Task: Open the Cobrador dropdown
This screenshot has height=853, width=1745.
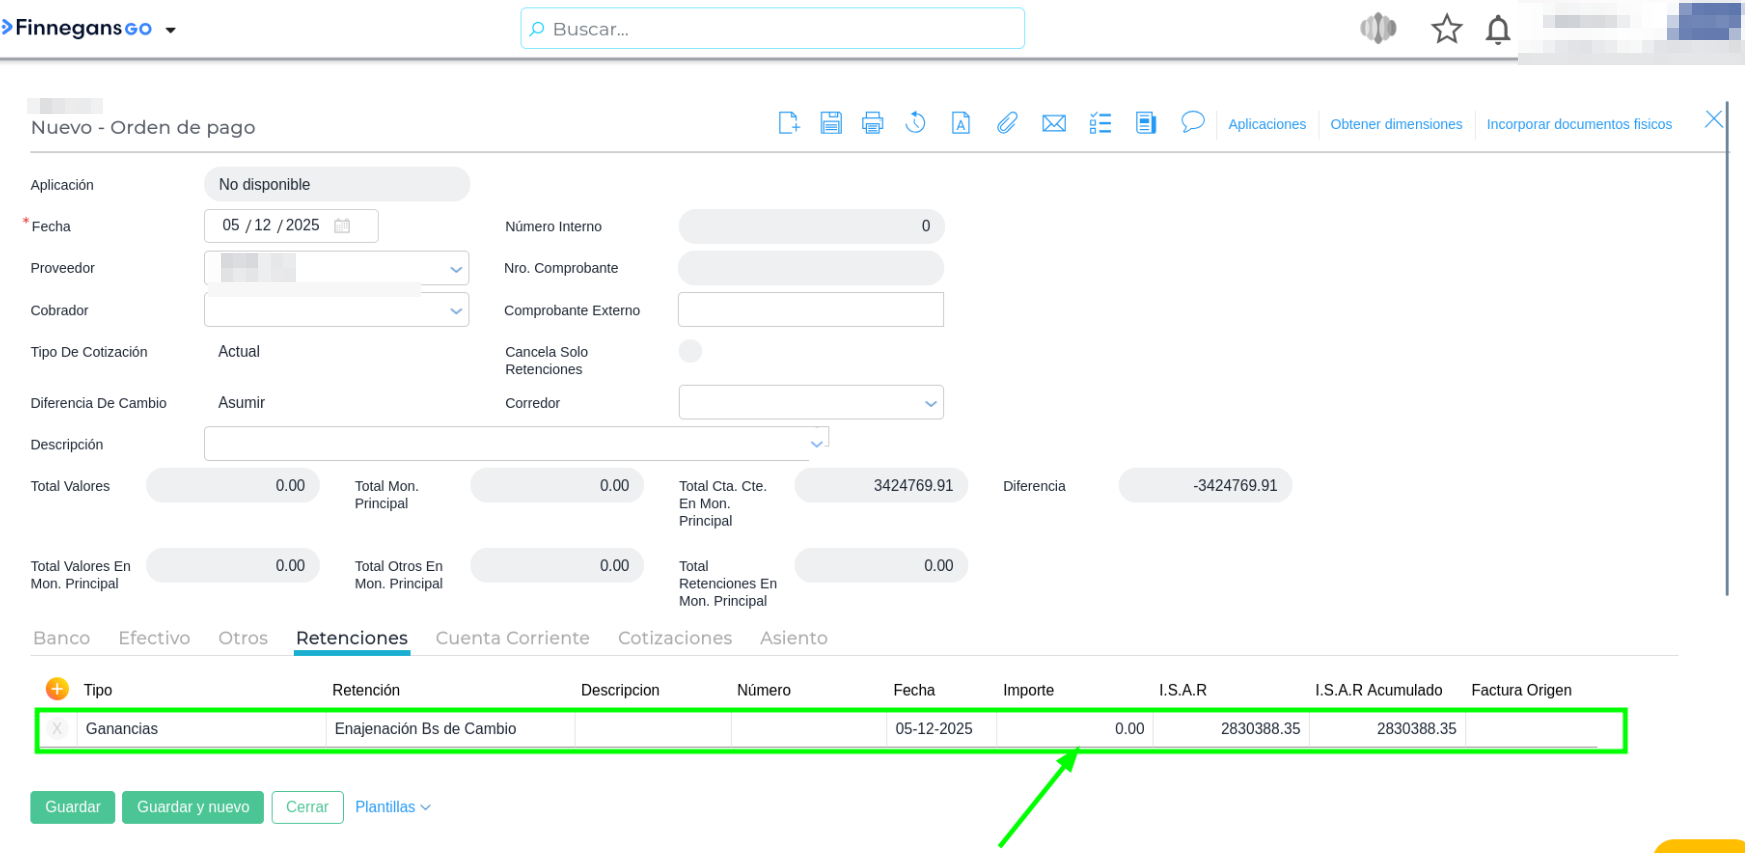Action: [x=456, y=311]
